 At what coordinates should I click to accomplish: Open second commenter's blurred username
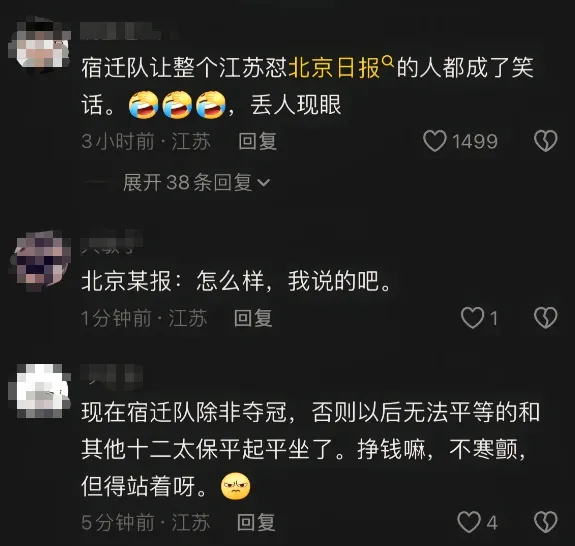(111, 242)
